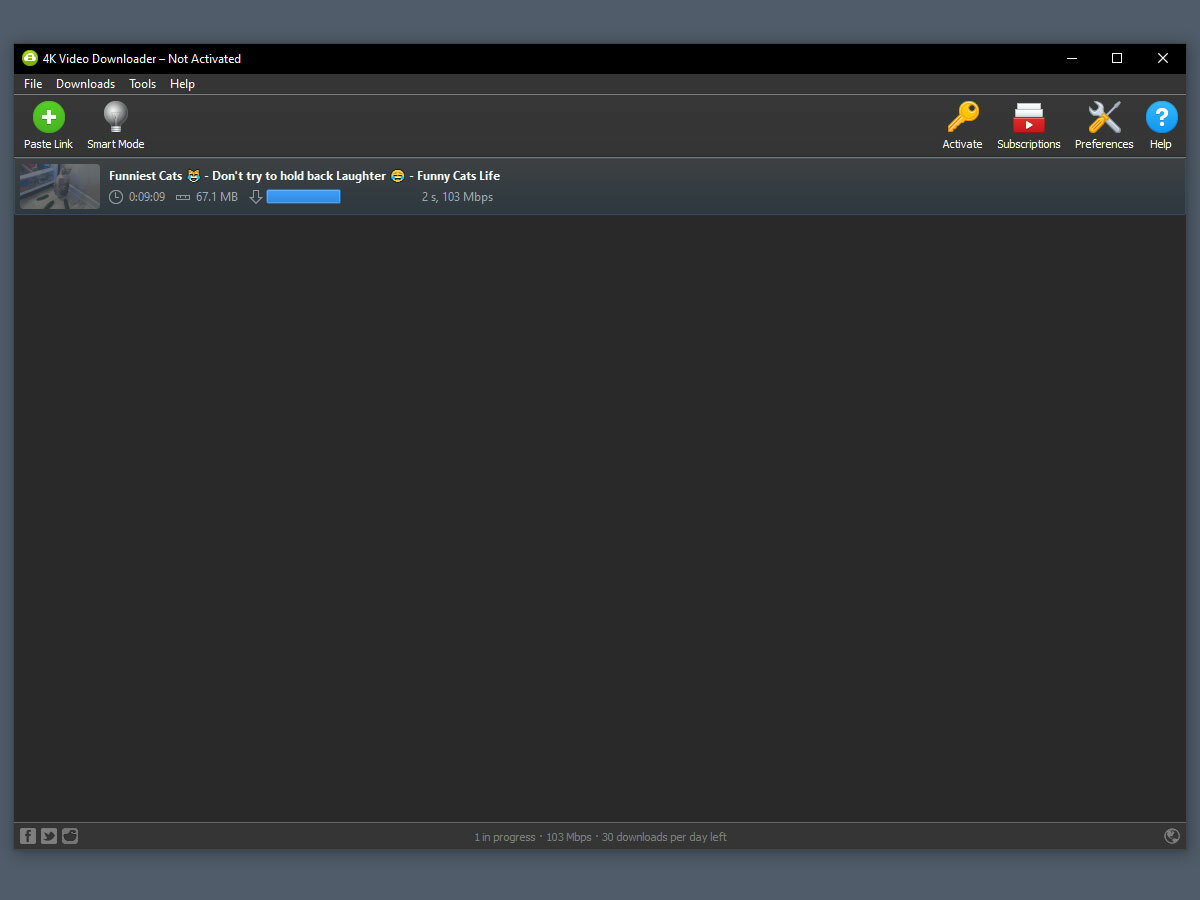
Task: Click the Facebook icon in status bar
Action: click(x=28, y=836)
